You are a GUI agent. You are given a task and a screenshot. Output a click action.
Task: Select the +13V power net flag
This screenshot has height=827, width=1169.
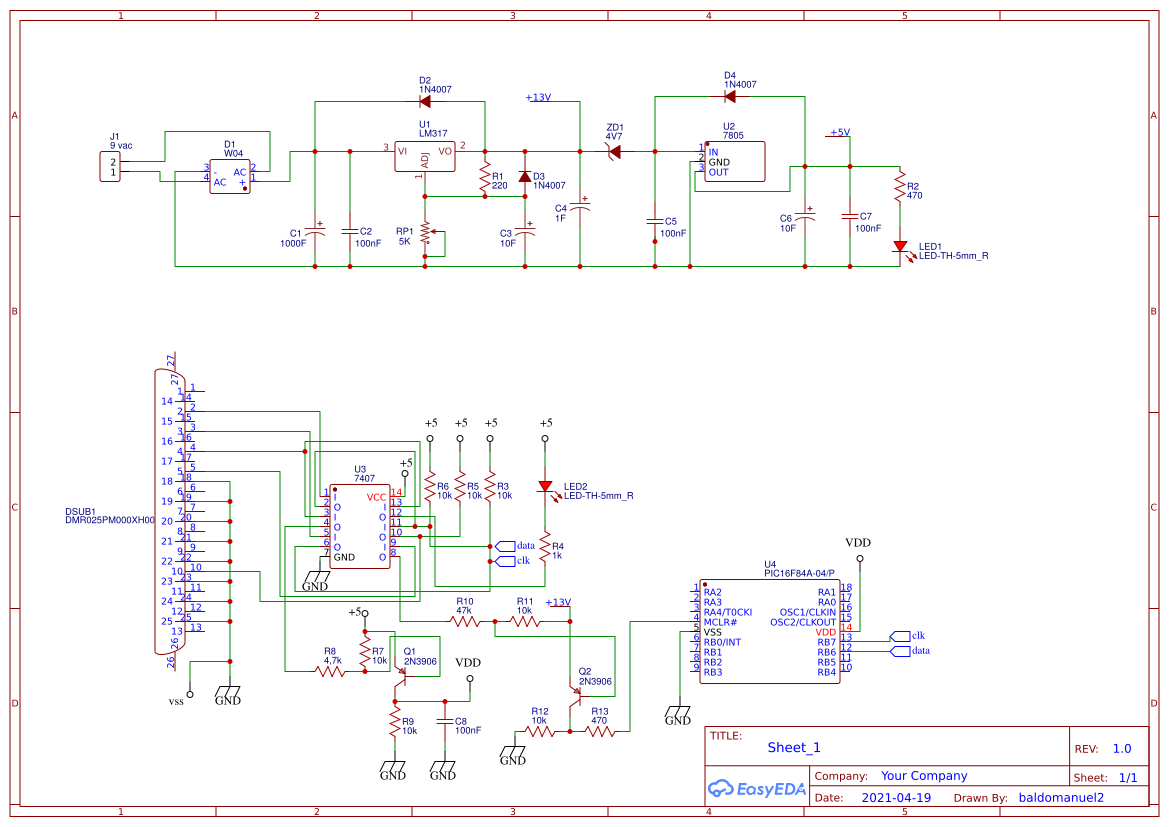point(536,99)
